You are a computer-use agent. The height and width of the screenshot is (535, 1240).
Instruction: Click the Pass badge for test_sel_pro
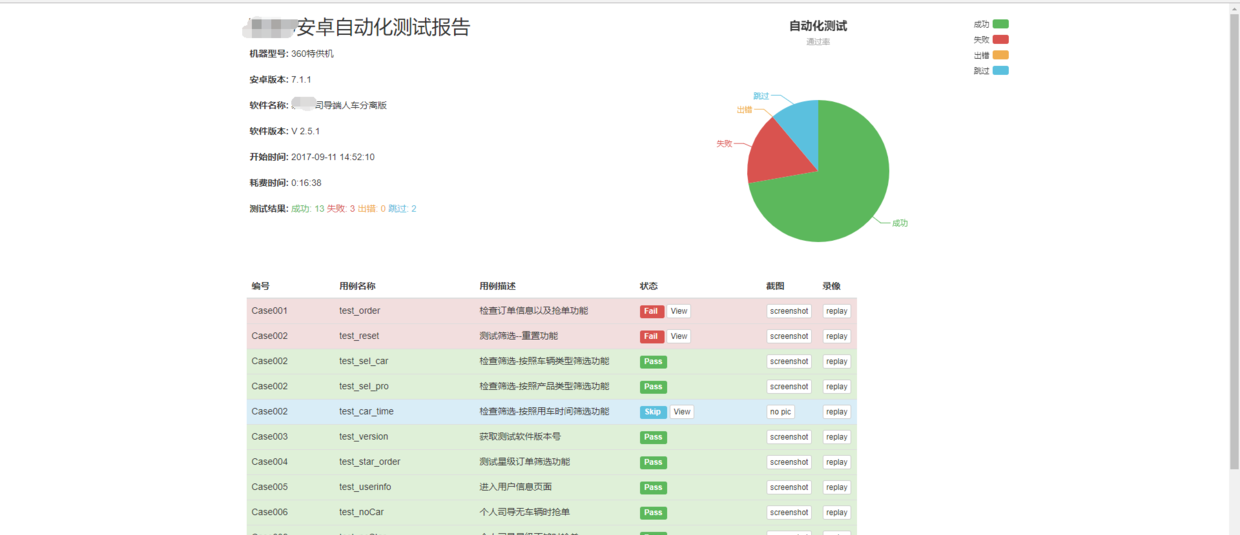point(653,386)
